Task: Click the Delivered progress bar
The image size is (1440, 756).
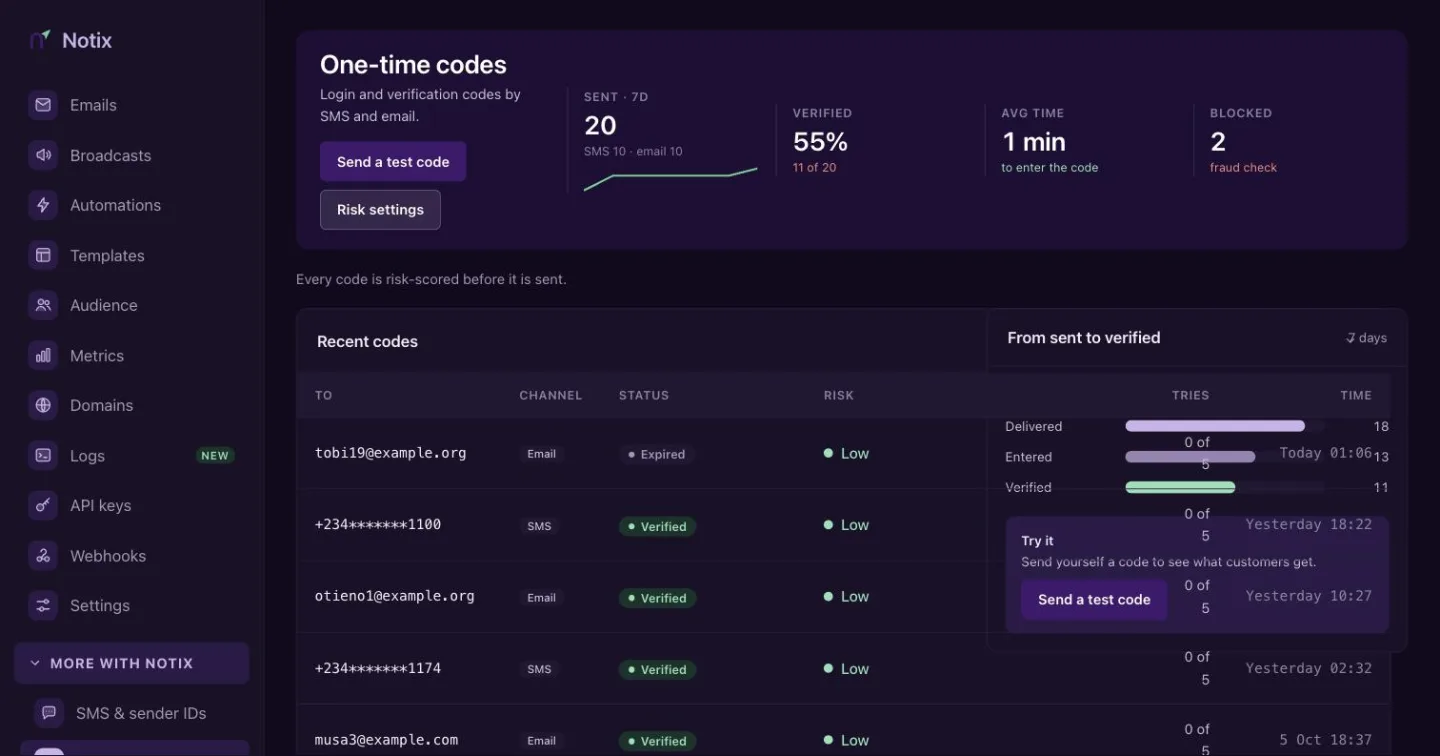Action: 1215,426
